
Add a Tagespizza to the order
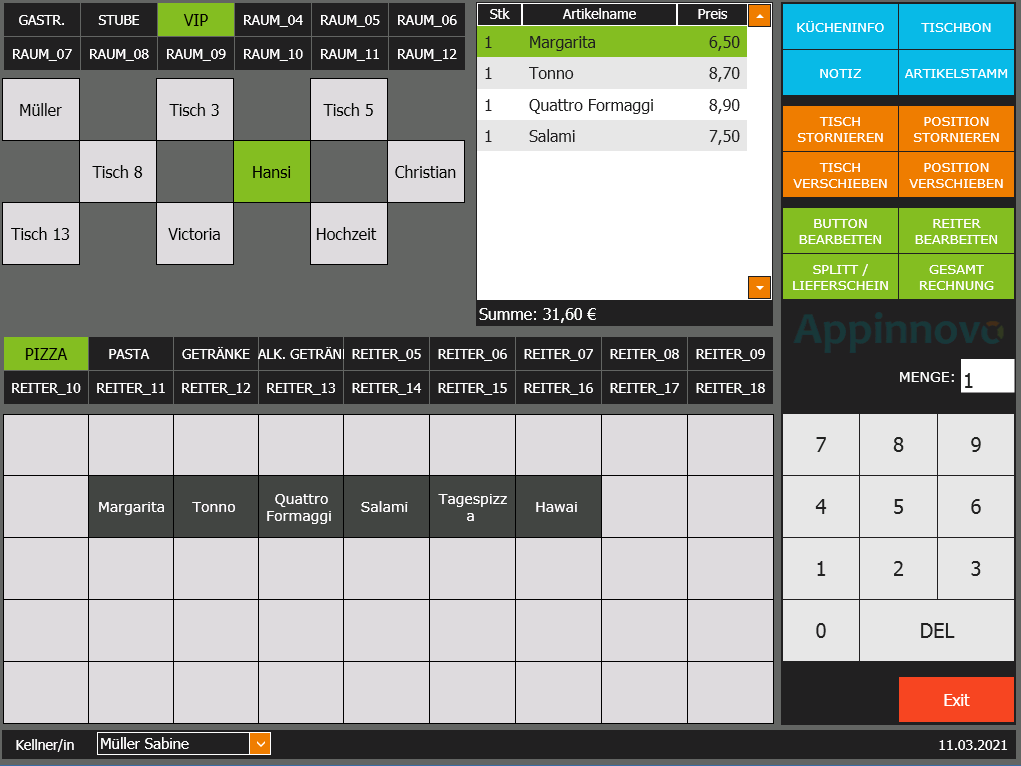pos(471,507)
